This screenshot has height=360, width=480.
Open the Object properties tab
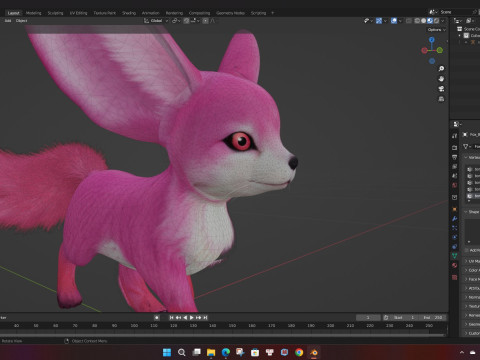[455, 209]
